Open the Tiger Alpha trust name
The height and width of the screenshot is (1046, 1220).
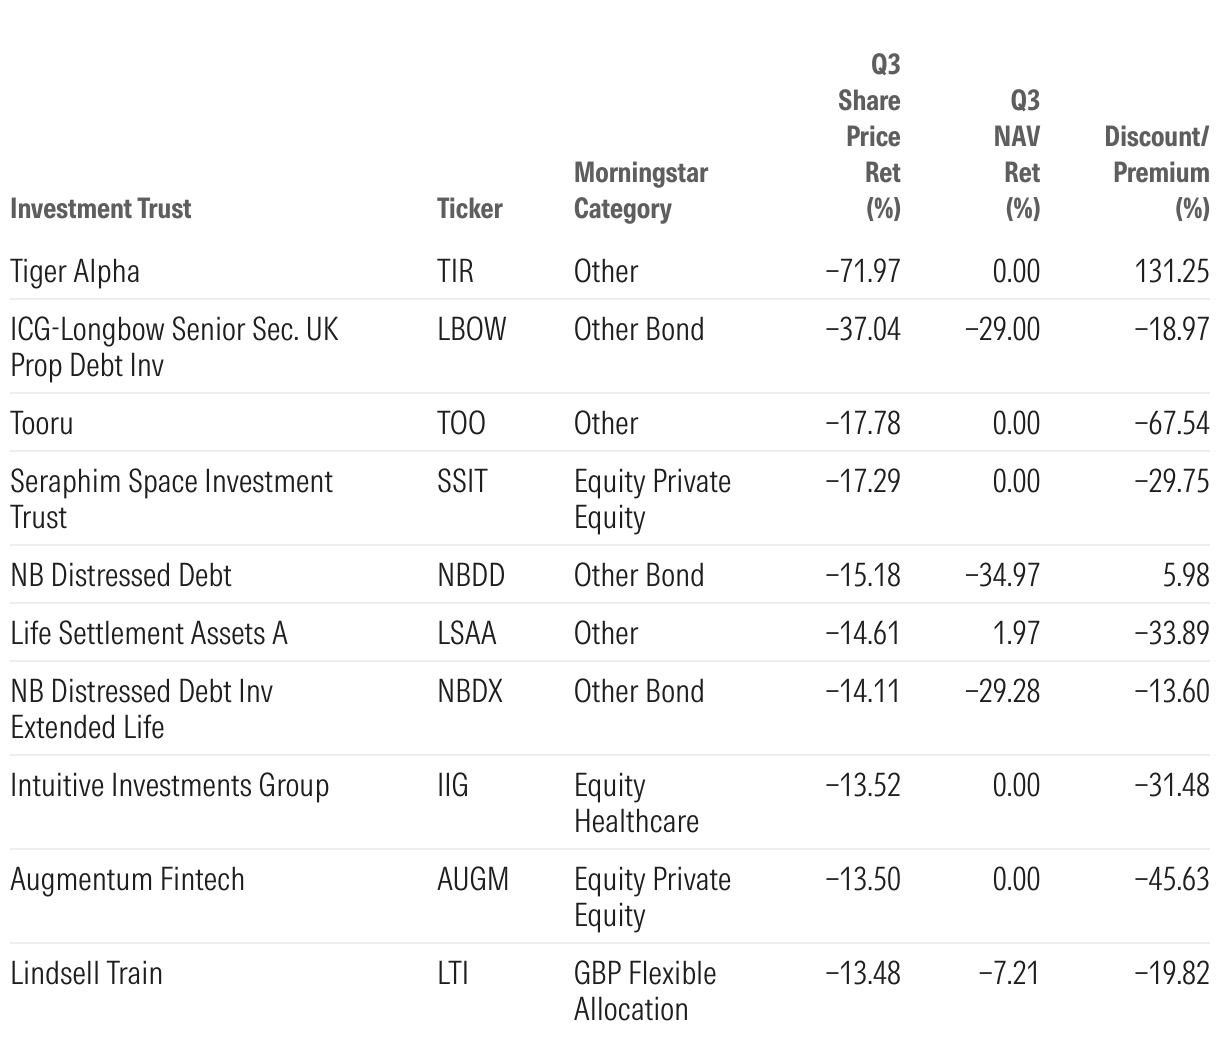pyautogui.click(x=75, y=271)
